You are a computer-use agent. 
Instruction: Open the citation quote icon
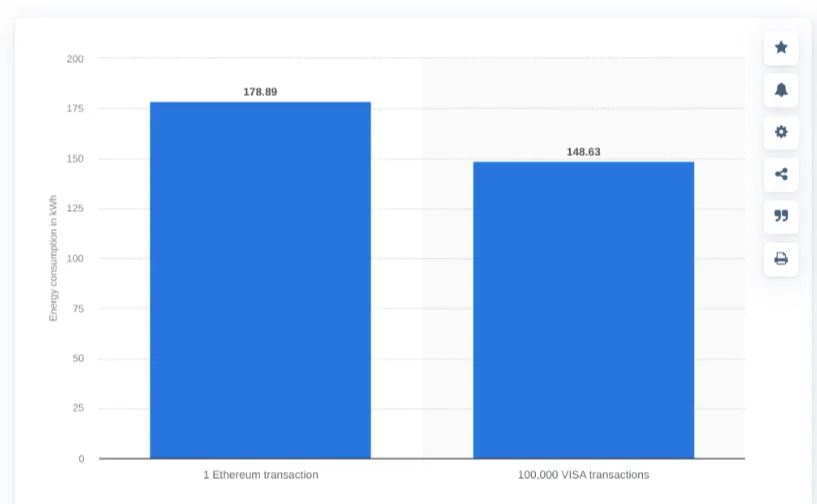tap(781, 216)
